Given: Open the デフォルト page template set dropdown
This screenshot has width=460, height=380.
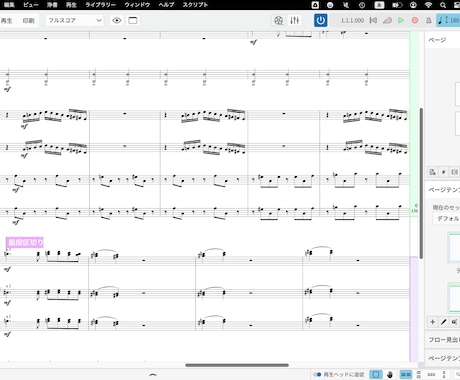Looking at the screenshot, I should [x=447, y=219].
